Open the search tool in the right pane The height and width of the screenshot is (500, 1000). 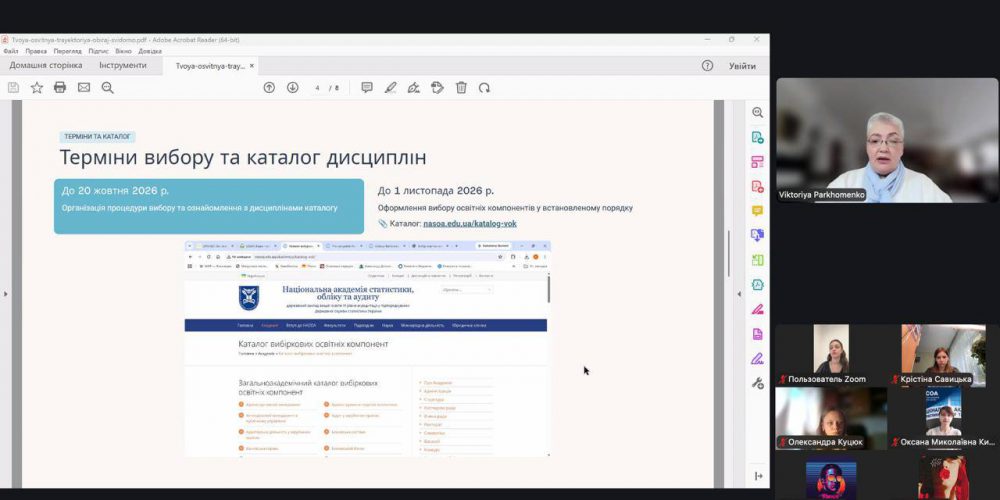pos(757,112)
